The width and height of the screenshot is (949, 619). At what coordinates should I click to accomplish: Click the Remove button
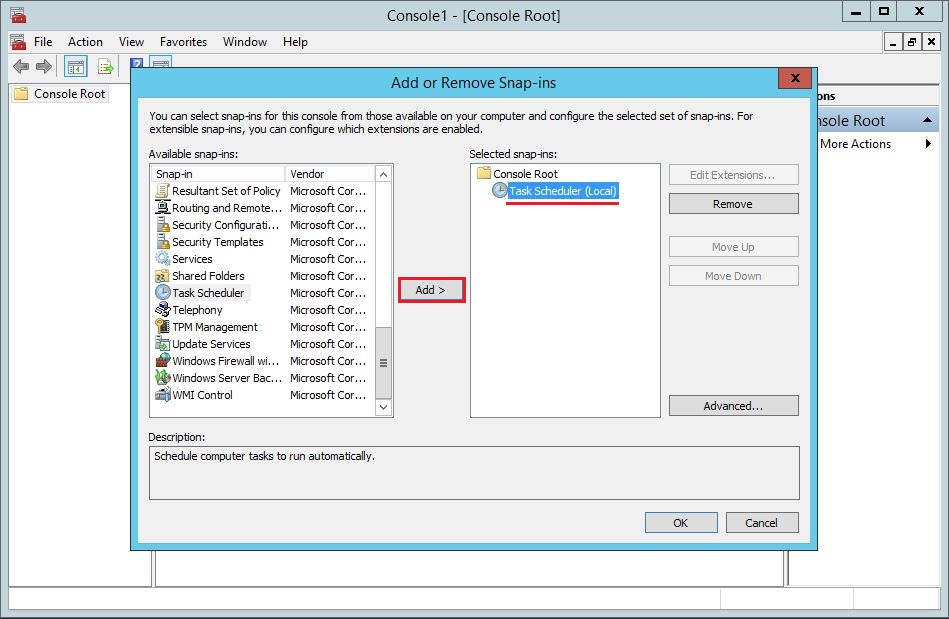733,204
